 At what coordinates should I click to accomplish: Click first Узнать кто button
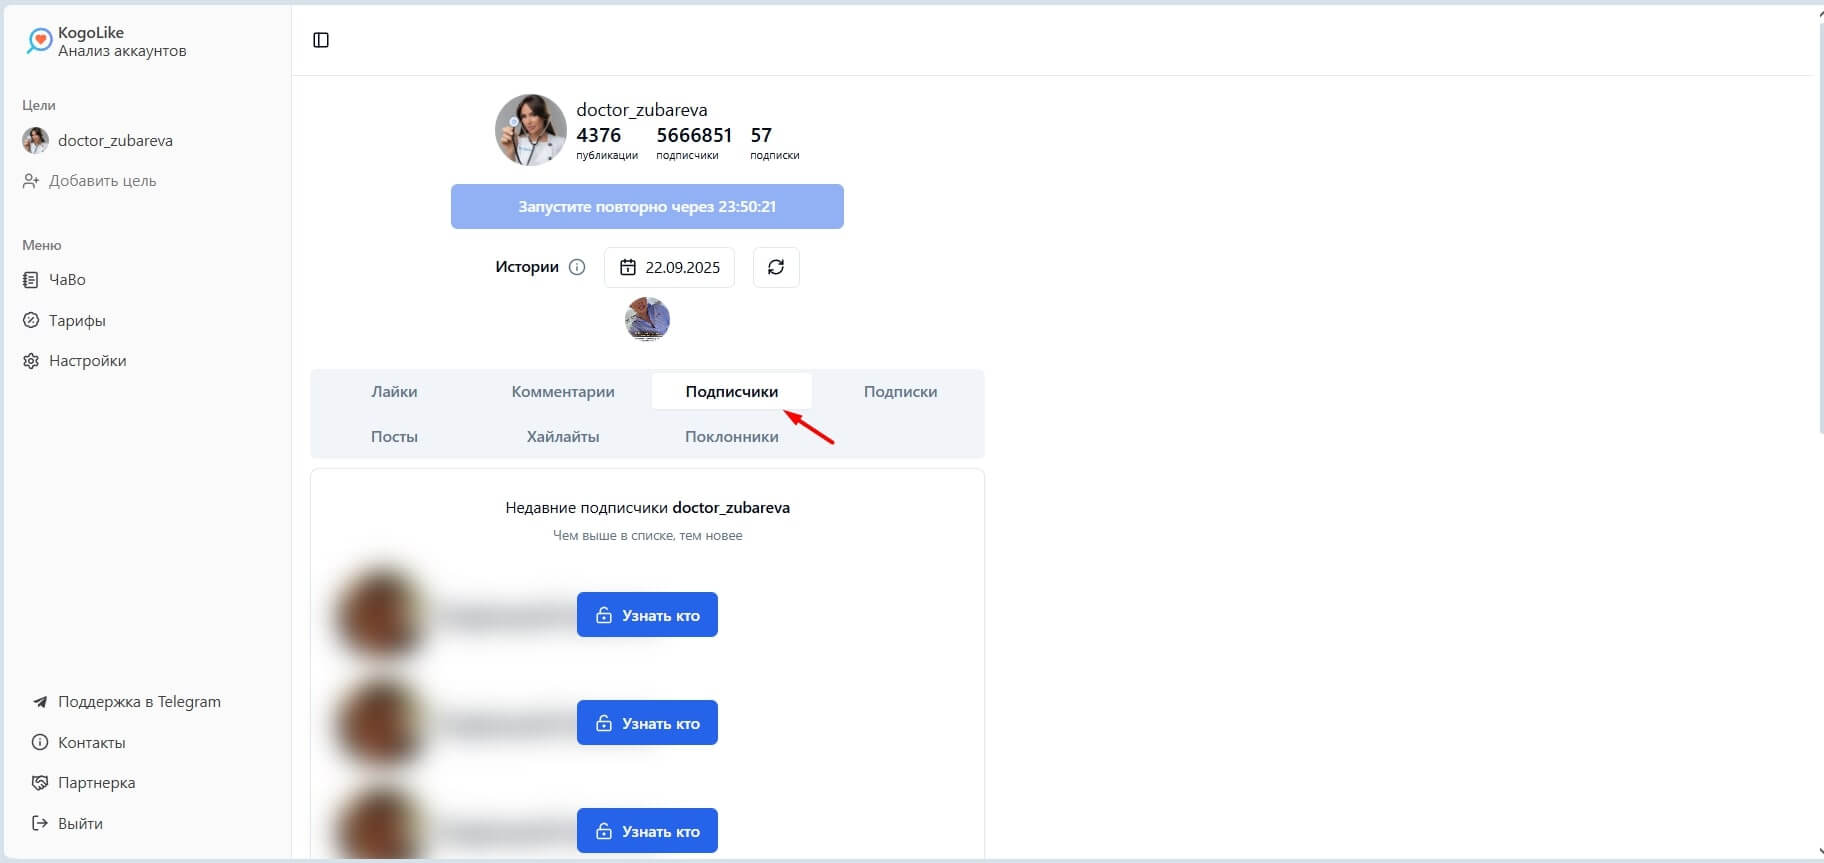[x=647, y=615]
